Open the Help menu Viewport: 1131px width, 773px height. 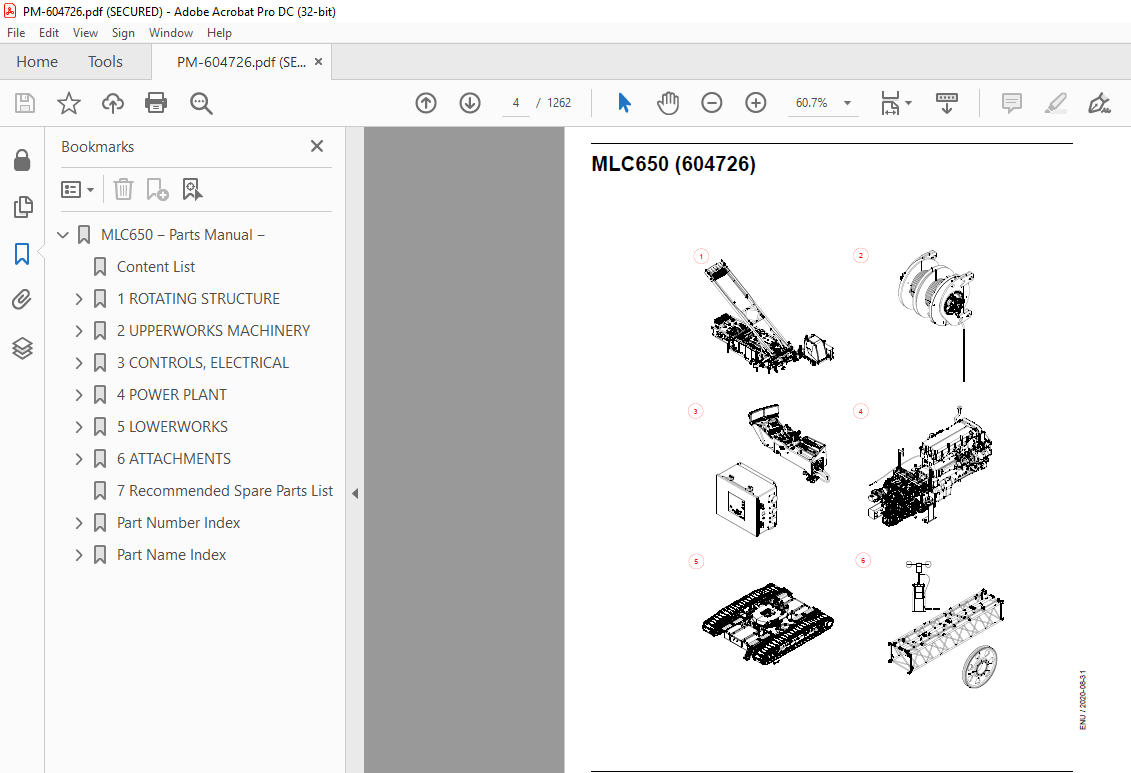[x=219, y=32]
